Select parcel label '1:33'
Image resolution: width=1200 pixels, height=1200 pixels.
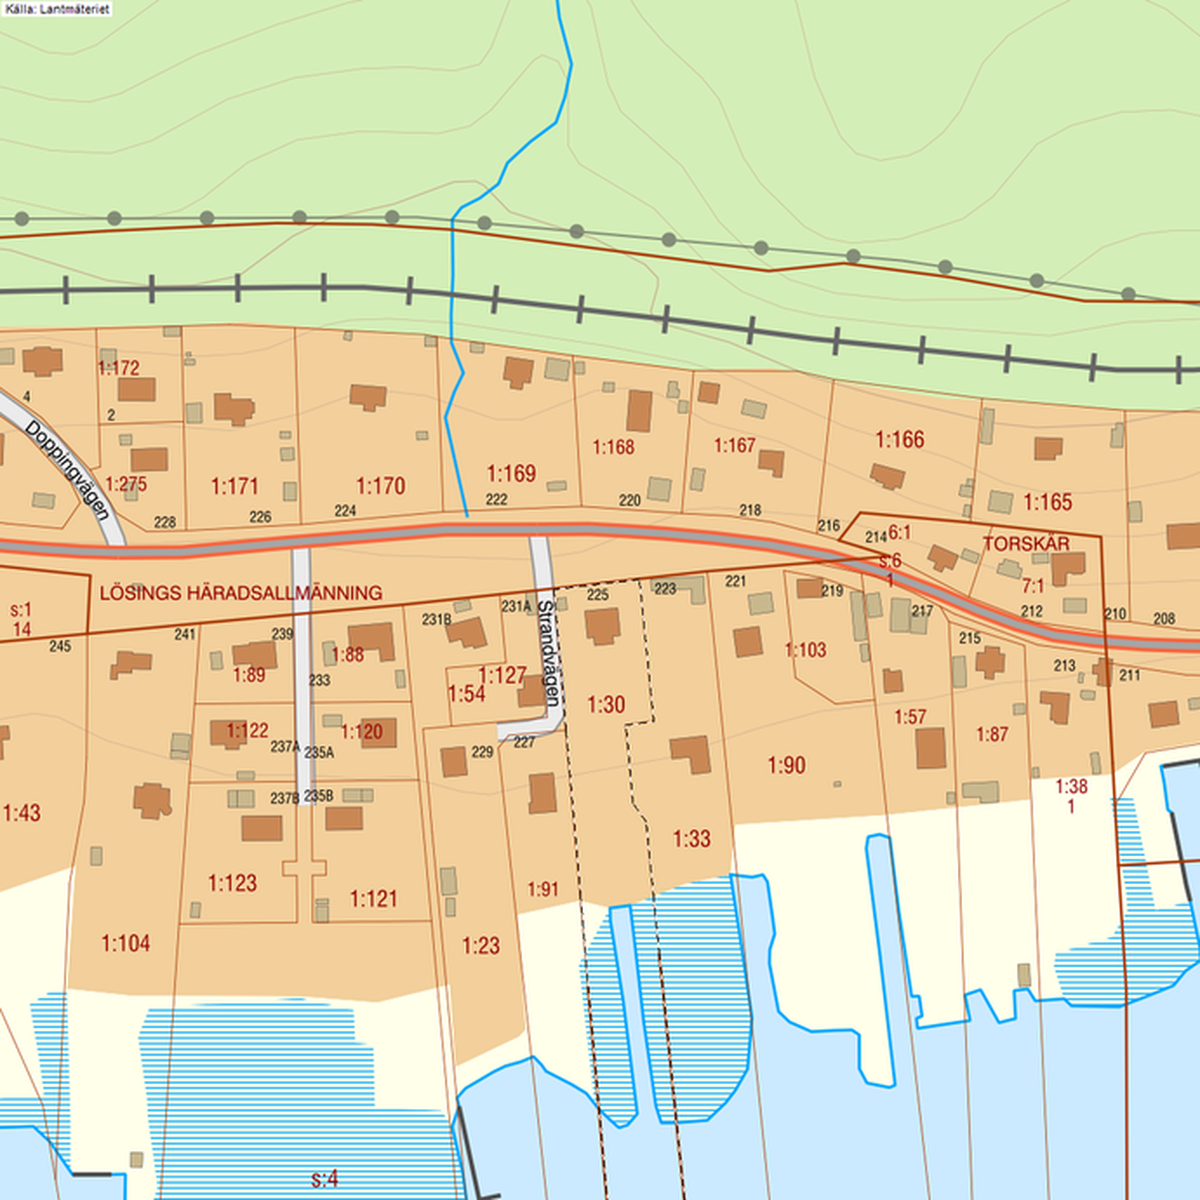[x=692, y=839]
